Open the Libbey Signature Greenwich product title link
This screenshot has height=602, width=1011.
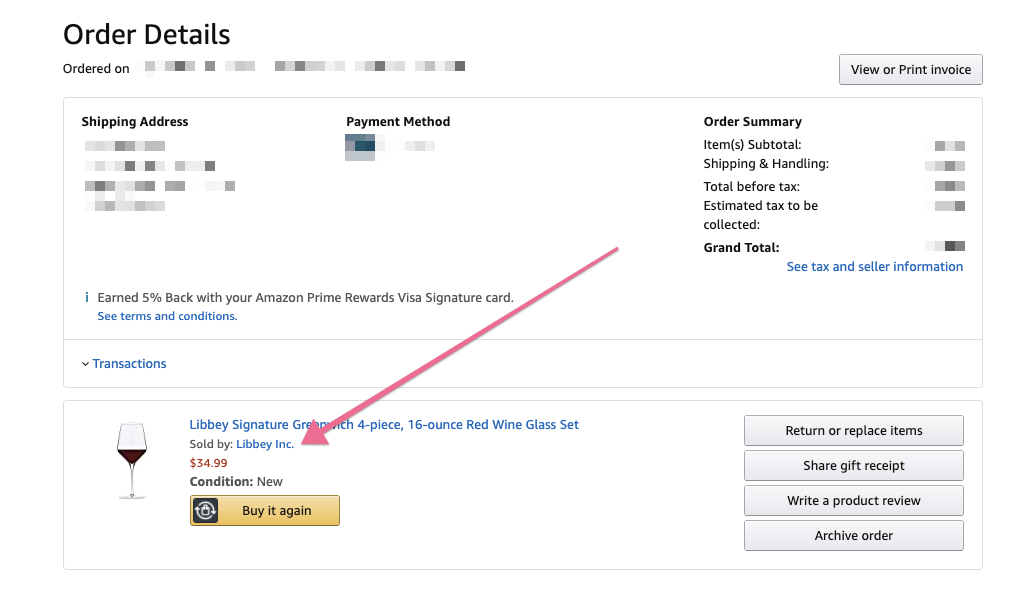[384, 425]
